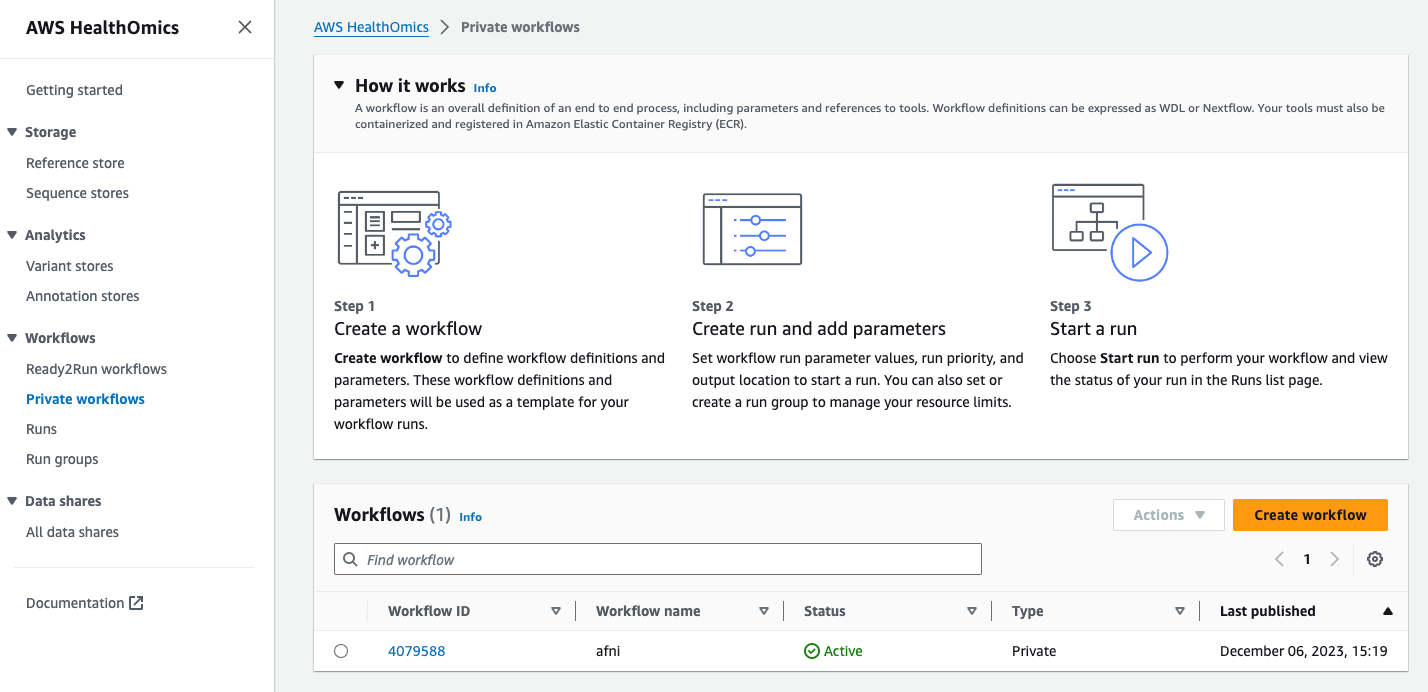Screen dimensions: 1428x692
Task: Open Getting started in sidebar
Action: 74,90
